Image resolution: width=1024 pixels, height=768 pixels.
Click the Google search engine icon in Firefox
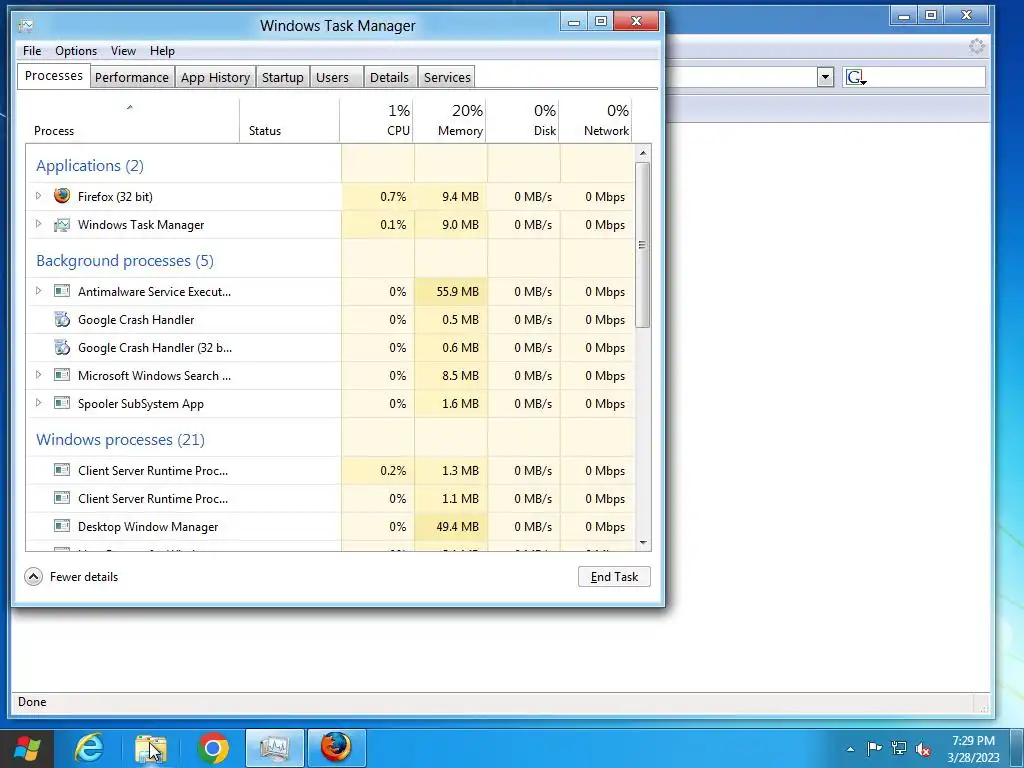[855, 78]
